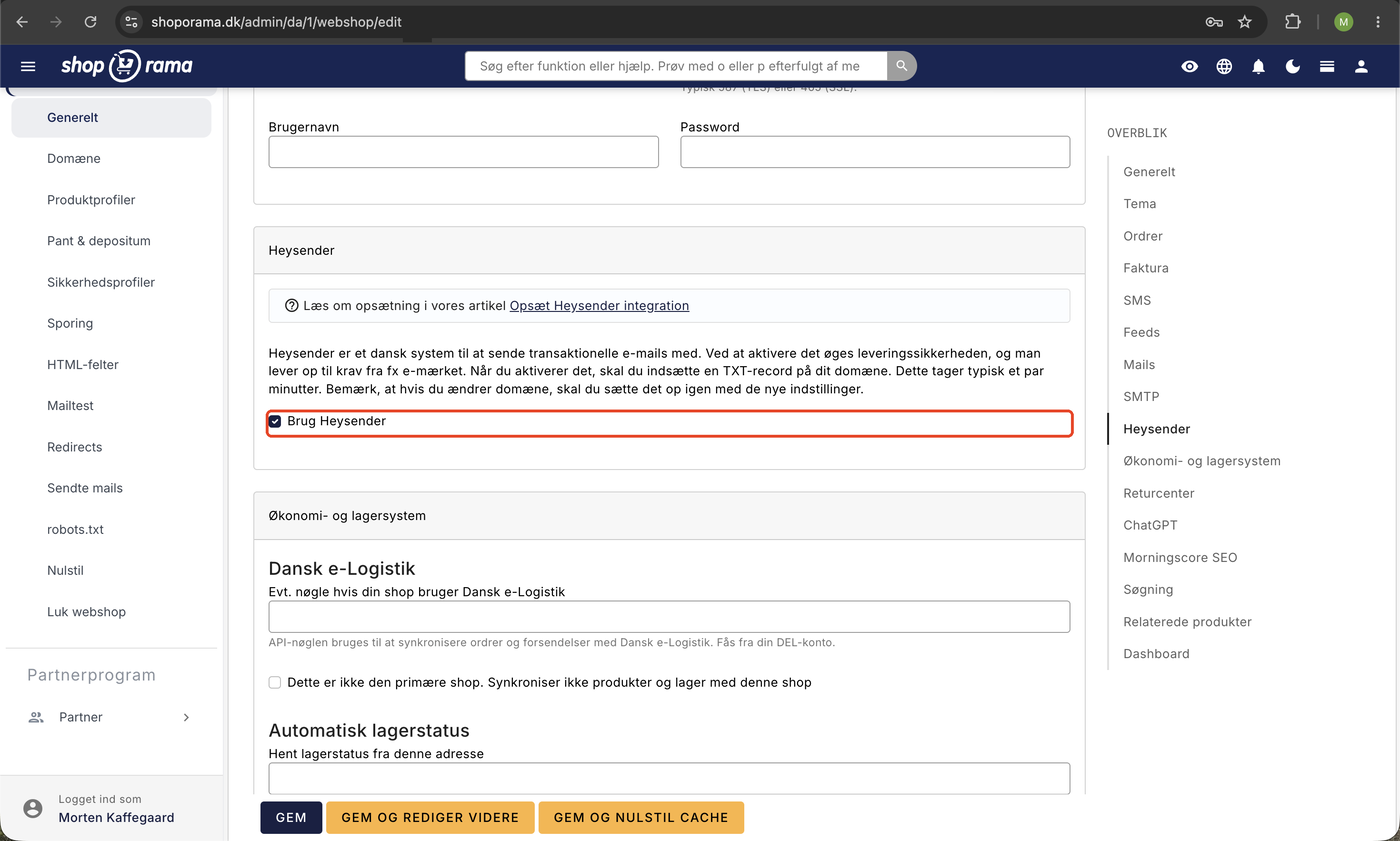Uncheck the Brug Heysender checkbox

[275, 421]
